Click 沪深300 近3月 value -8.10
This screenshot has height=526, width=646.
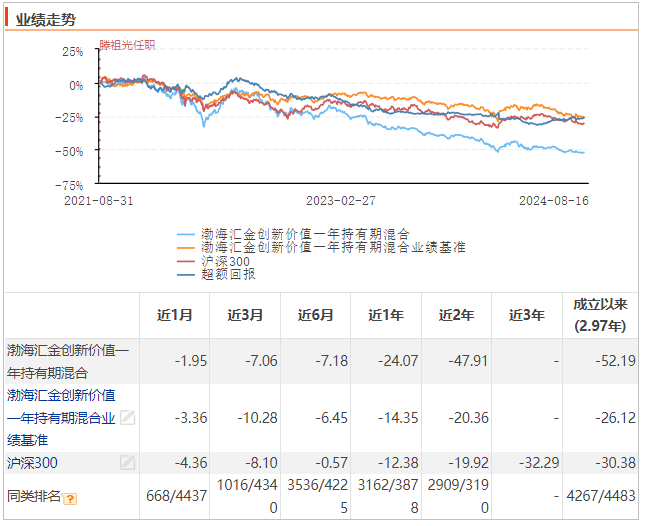pos(261,463)
